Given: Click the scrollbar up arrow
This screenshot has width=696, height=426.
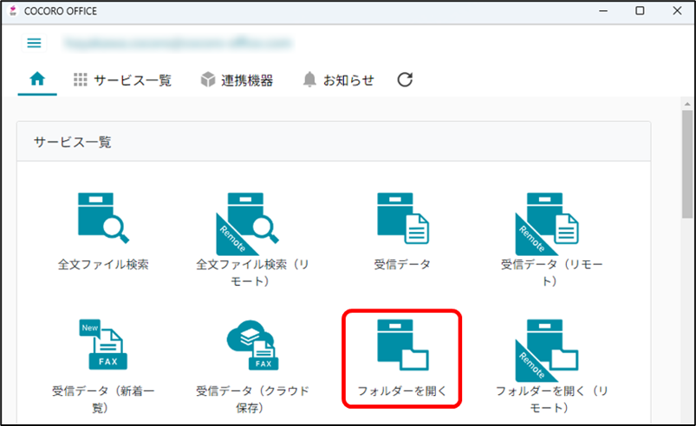Looking at the screenshot, I should tap(687, 104).
